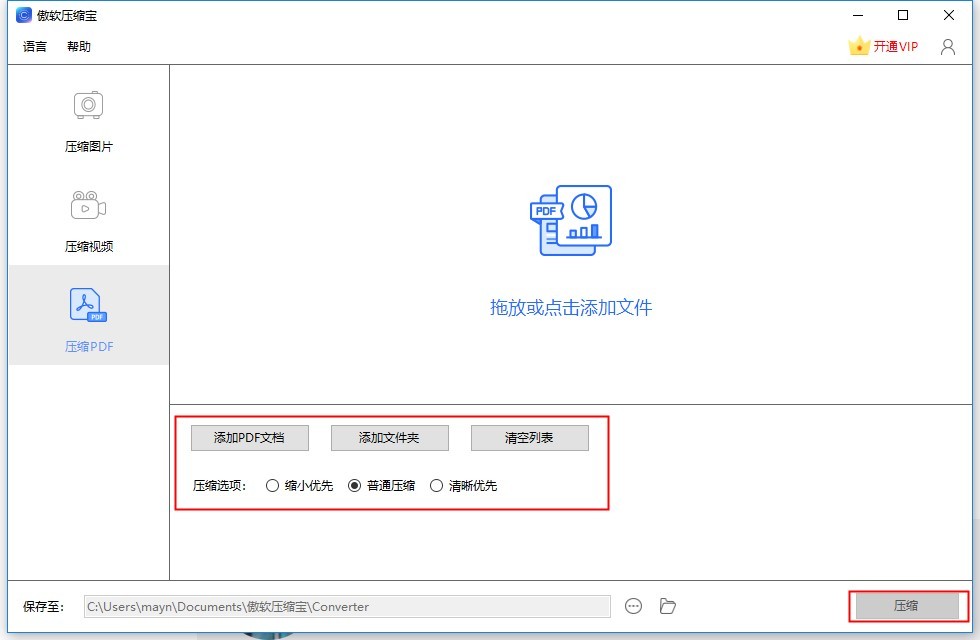Viewport: 980px width, 640px height.
Task: Open the 语言 menu
Action: [x=34, y=46]
